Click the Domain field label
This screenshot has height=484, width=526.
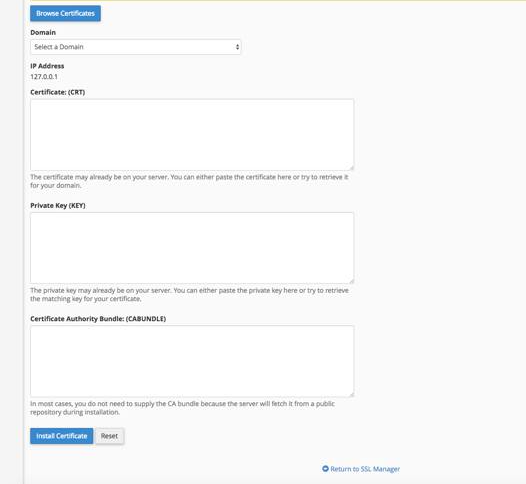[x=43, y=33]
